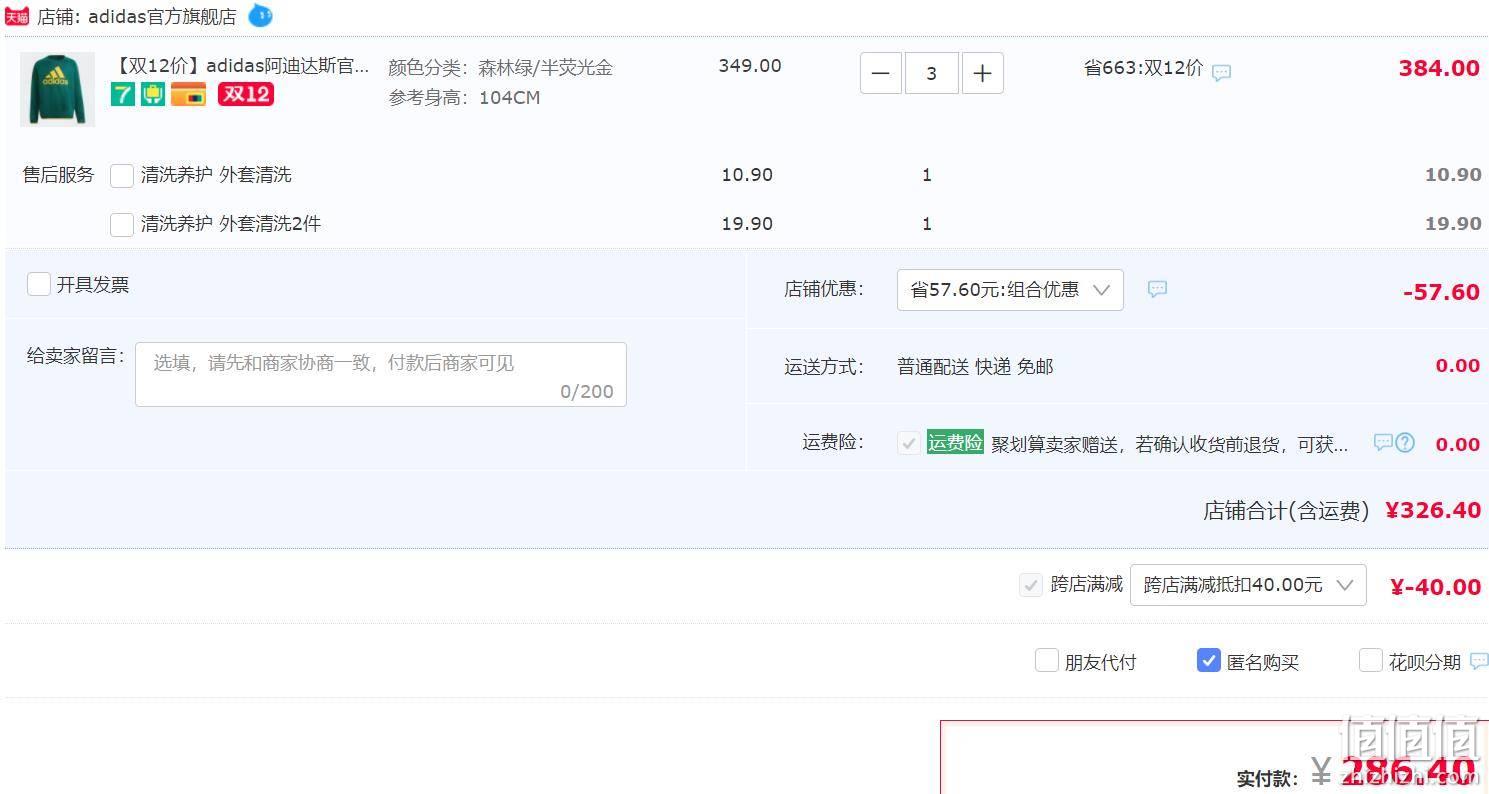
Task: Click the 10.90 price of 外套清洗
Action: click(x=747, y=175)
